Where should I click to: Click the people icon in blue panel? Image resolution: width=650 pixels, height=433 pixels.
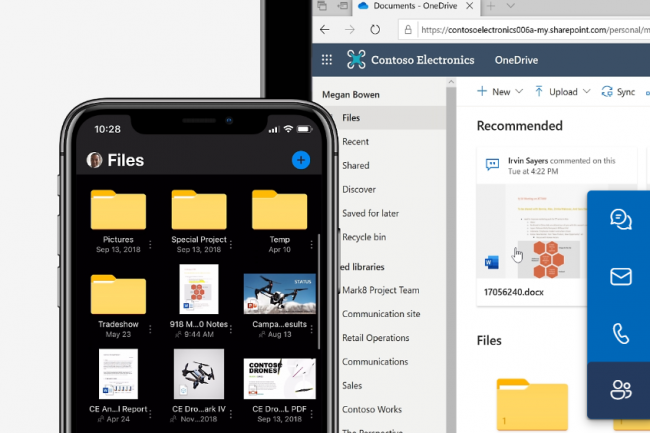click(x=621, y=389)
